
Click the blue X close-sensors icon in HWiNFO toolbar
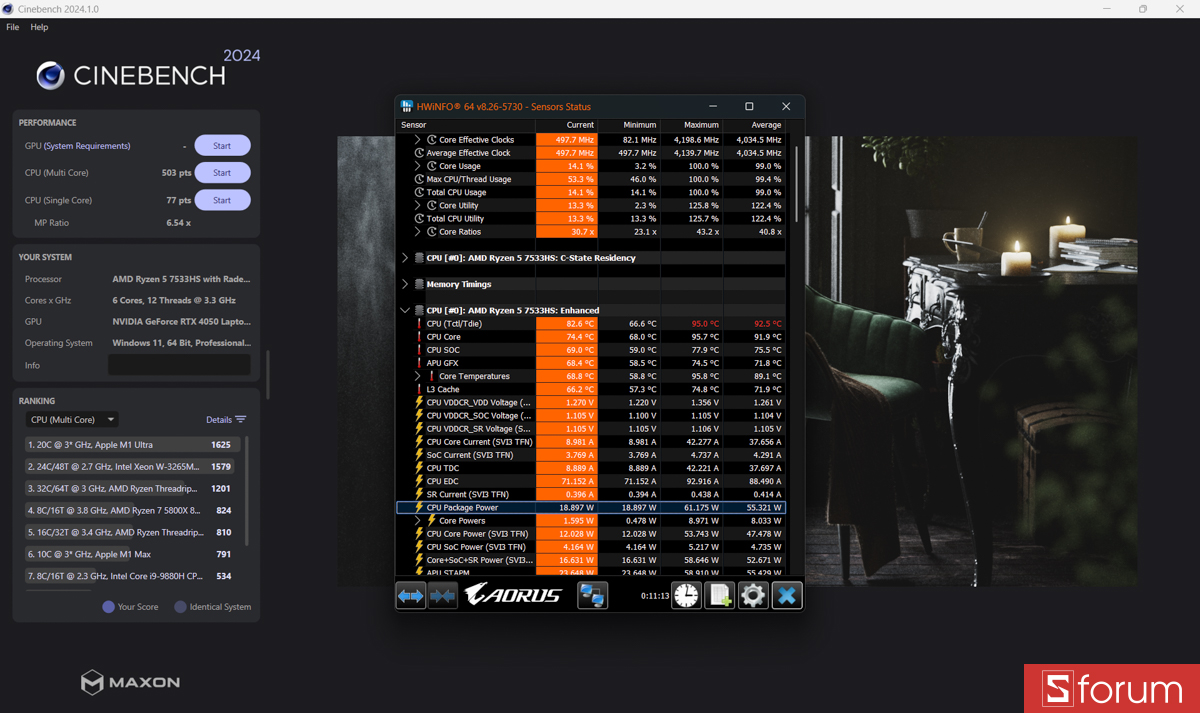787,595
